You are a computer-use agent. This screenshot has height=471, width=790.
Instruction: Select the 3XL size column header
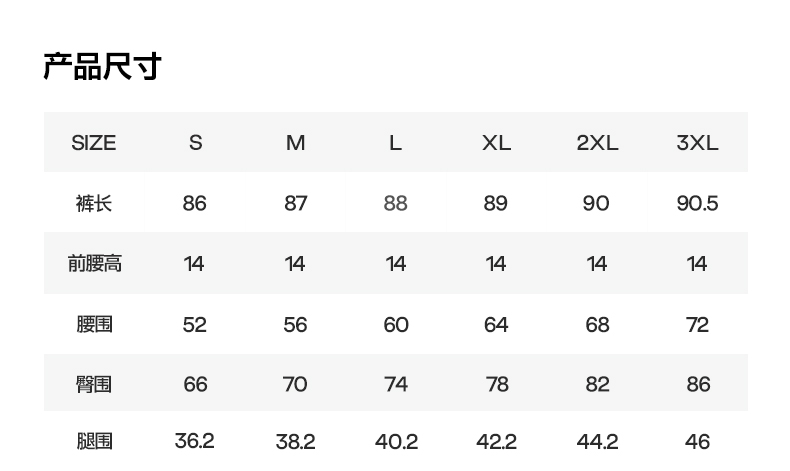697,143
